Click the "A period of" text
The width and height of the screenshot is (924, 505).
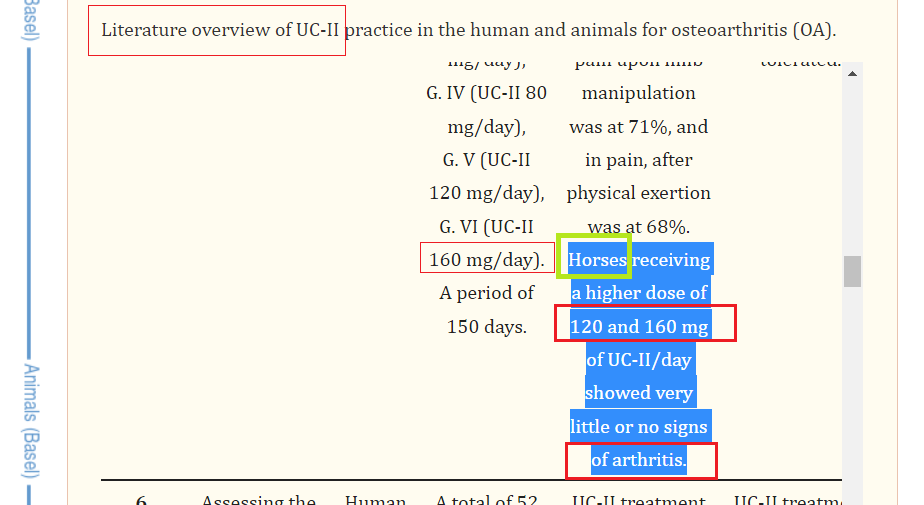pos(487,293)
